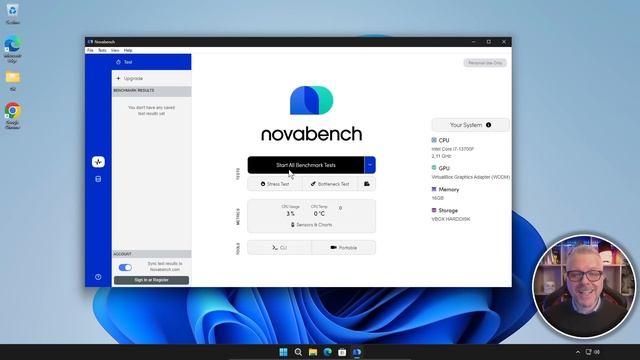Open taskbar Search icon

click(x=298, y=352)
